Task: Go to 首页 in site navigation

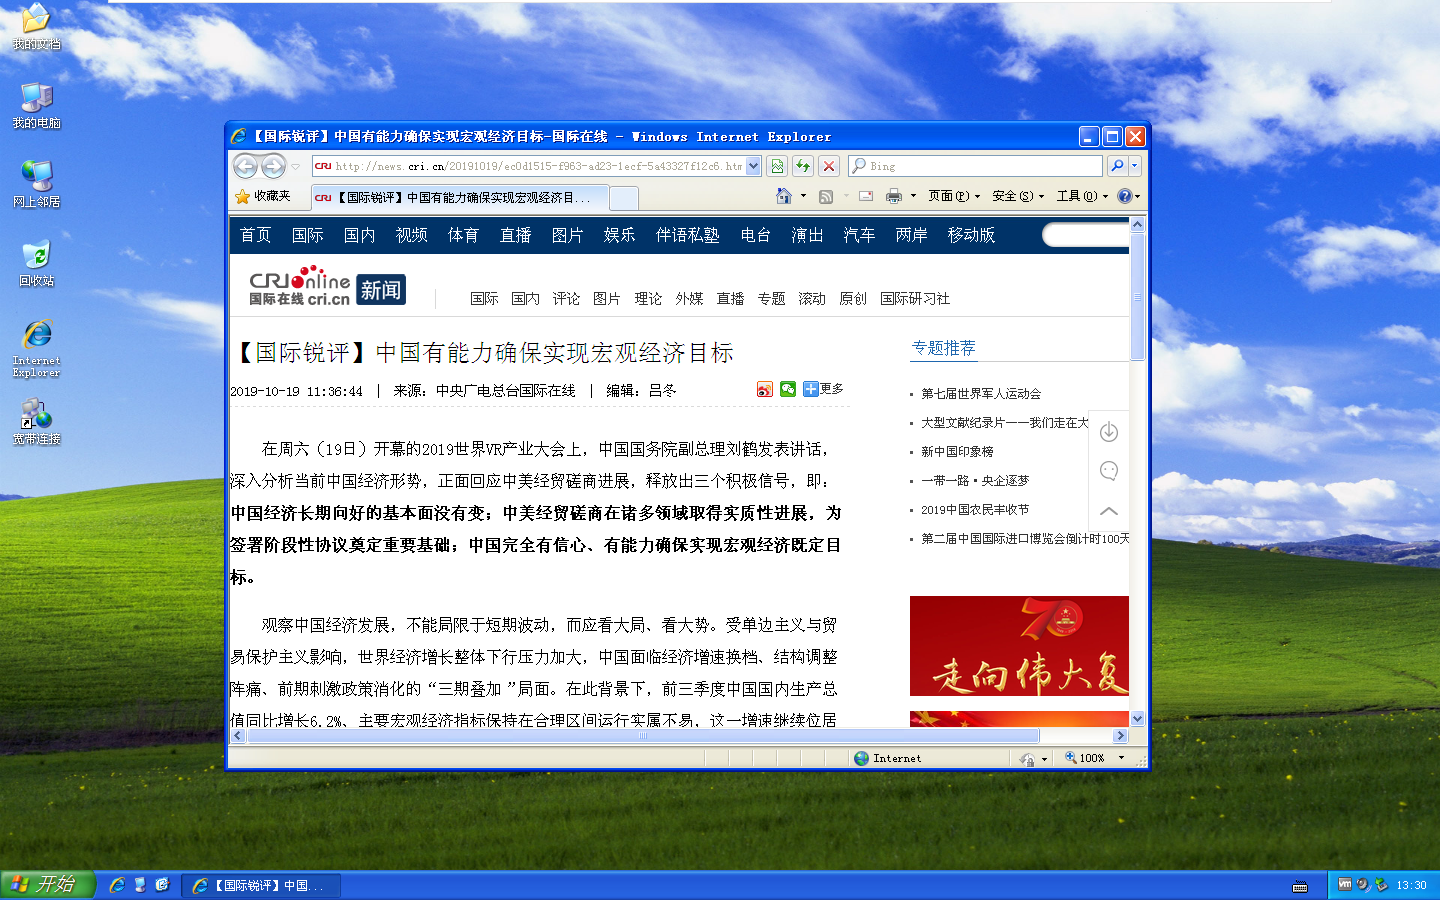Action: click(x=256, y=235)
